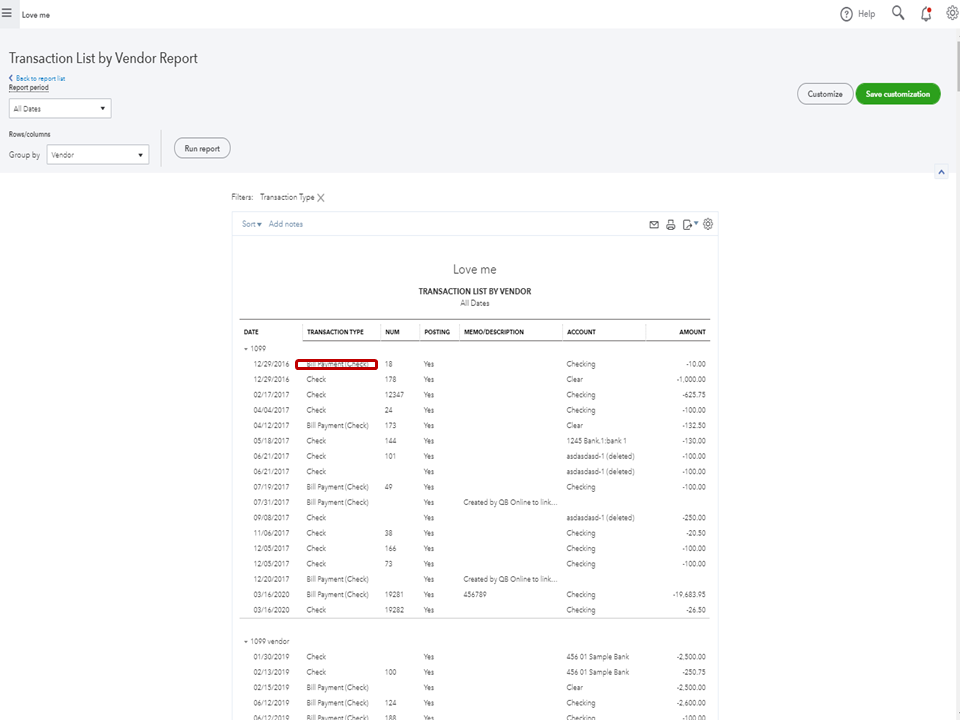960x720 pixels.
Task: Open the notifications bell
Action: pos(926,13)
